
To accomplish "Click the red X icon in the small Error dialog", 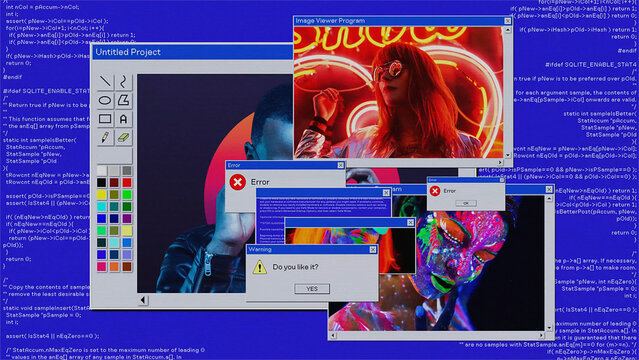I will click(435, 190).
